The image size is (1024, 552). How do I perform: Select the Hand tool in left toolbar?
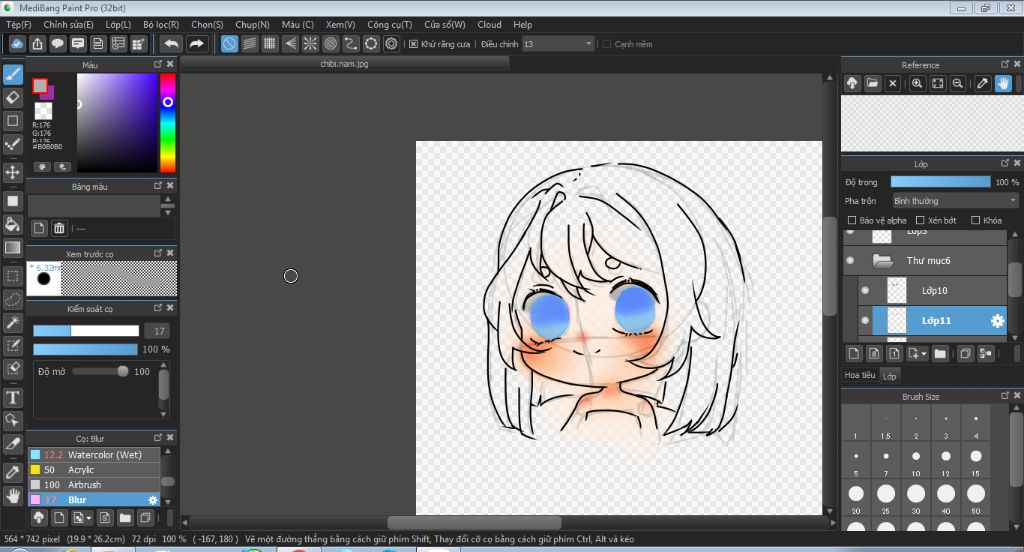click(x=12, y=496)
